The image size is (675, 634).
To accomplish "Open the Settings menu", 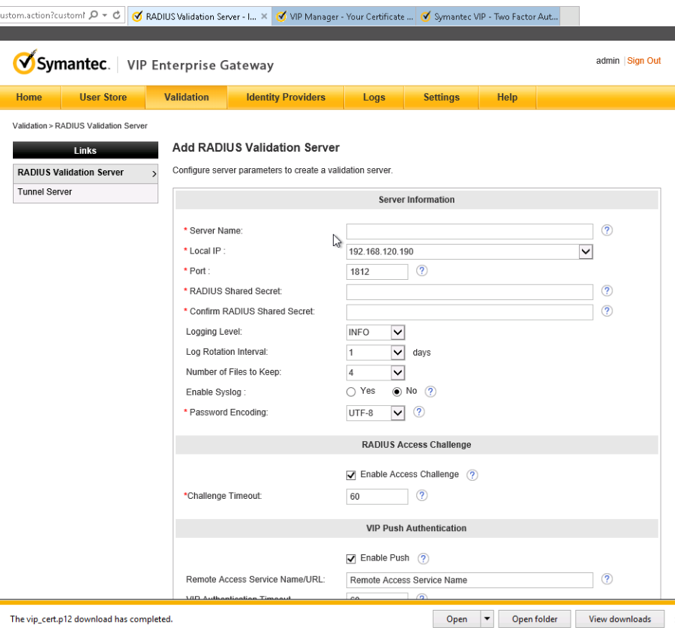I will click(441, 97).
